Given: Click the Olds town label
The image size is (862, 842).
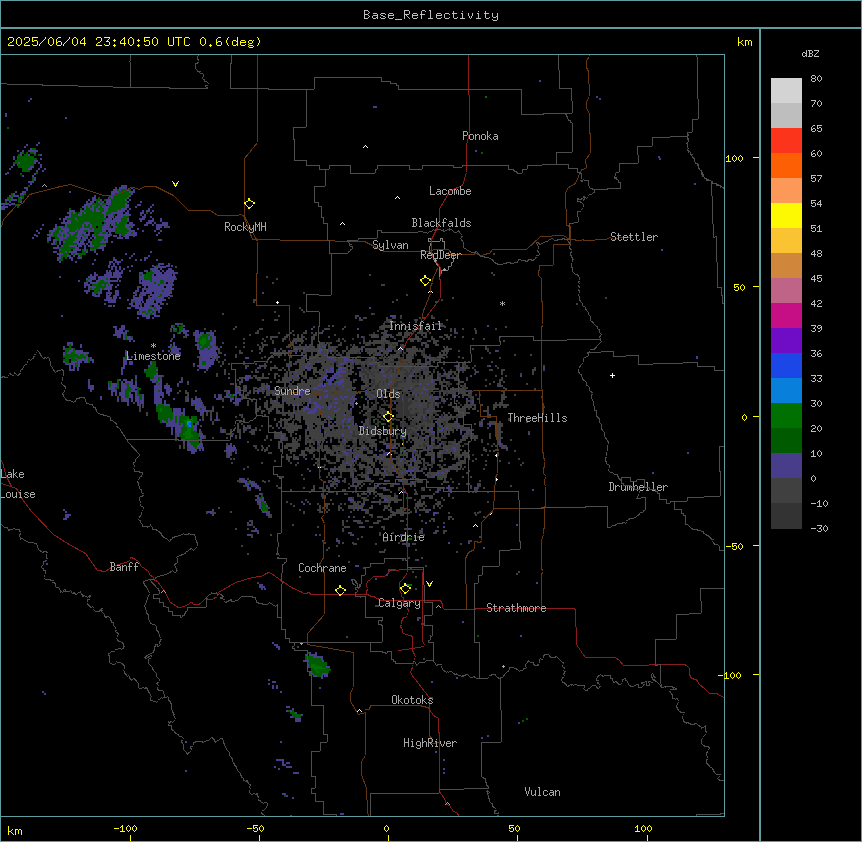Looking at the screenshot, I should click(x=388, y=394).
